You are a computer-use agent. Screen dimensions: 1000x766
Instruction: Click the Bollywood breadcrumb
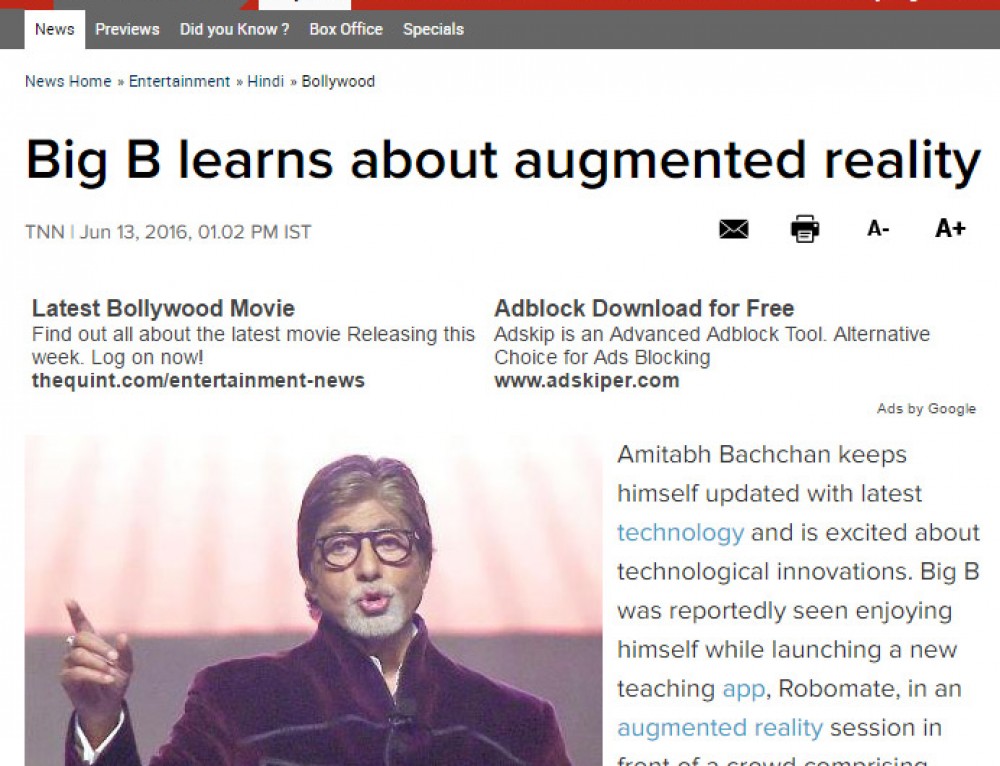pos(338,81)
